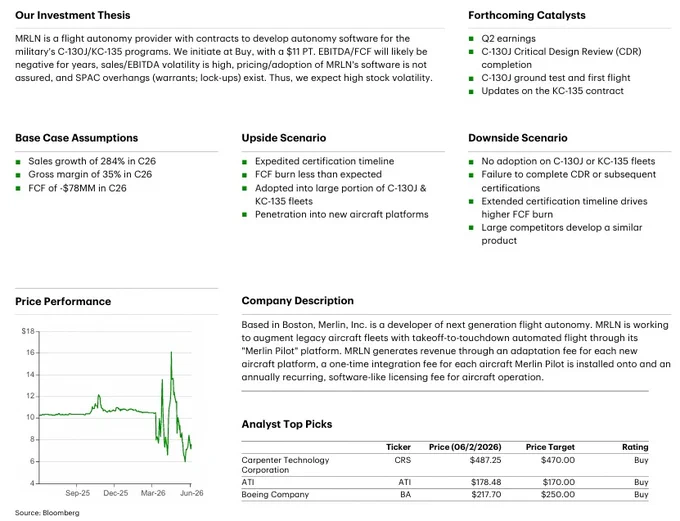Viewport: 680px width, 521px height.
Task: Click the 'ATI' ticker cell
Action: (404, 482)
